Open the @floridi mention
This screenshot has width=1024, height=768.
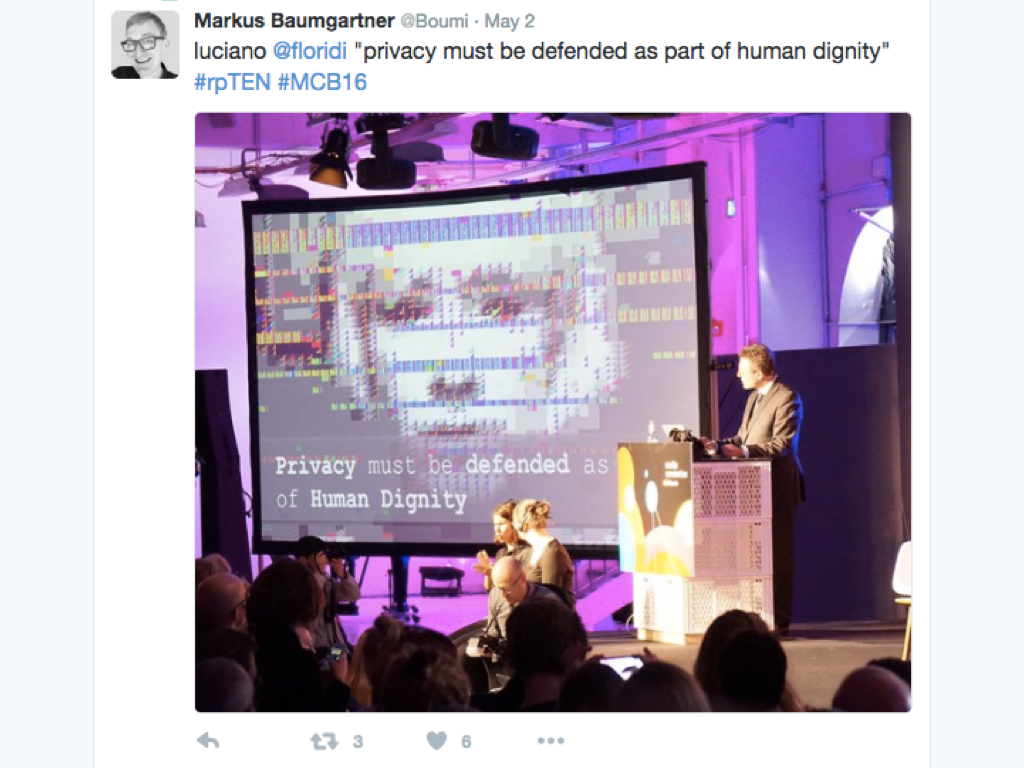pyautogui.click(x=310, y=51)
